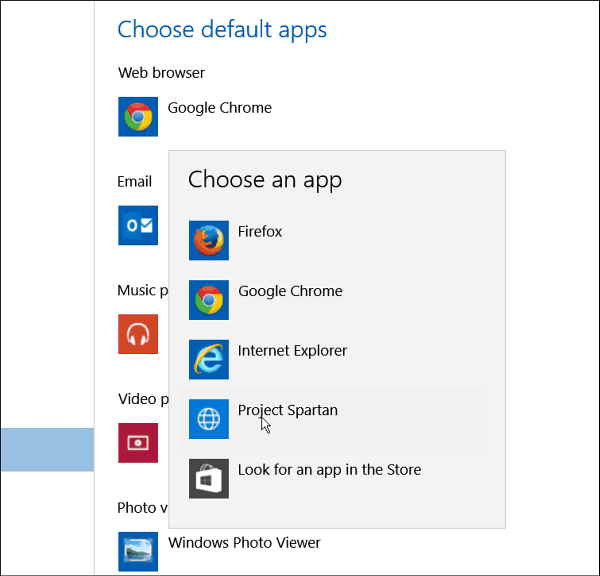Click the Windows Photo Viewer icon
This screenshot has height=576, width=600.
[138, 552]
